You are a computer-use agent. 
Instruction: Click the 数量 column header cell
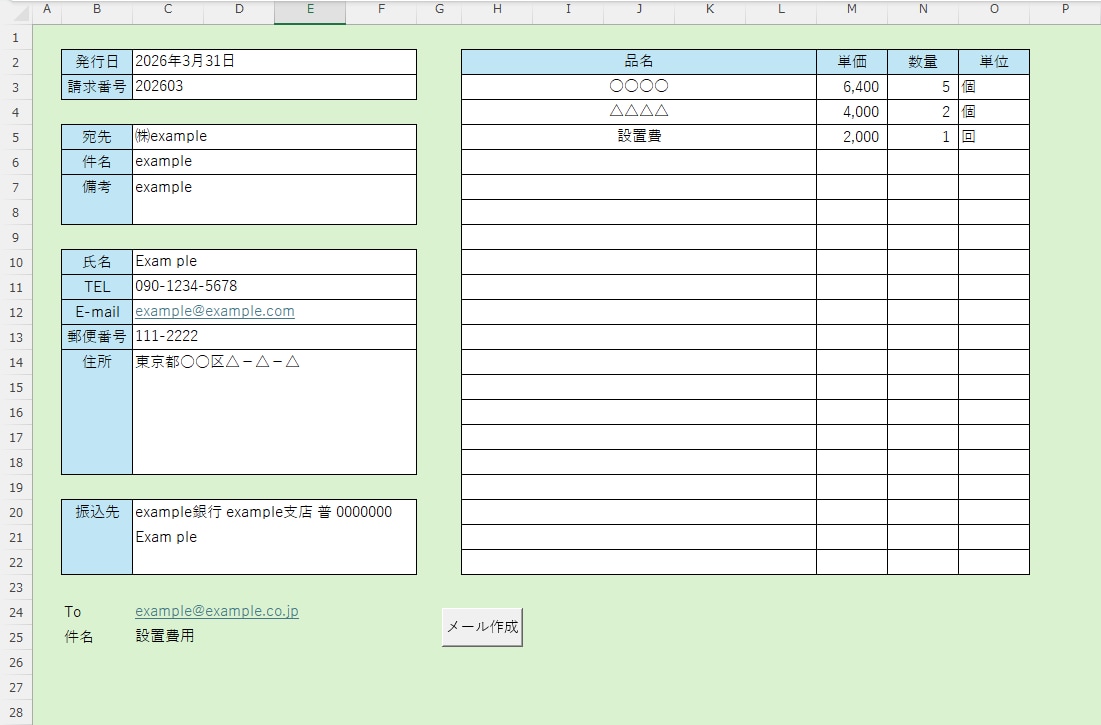click(923, 62)
